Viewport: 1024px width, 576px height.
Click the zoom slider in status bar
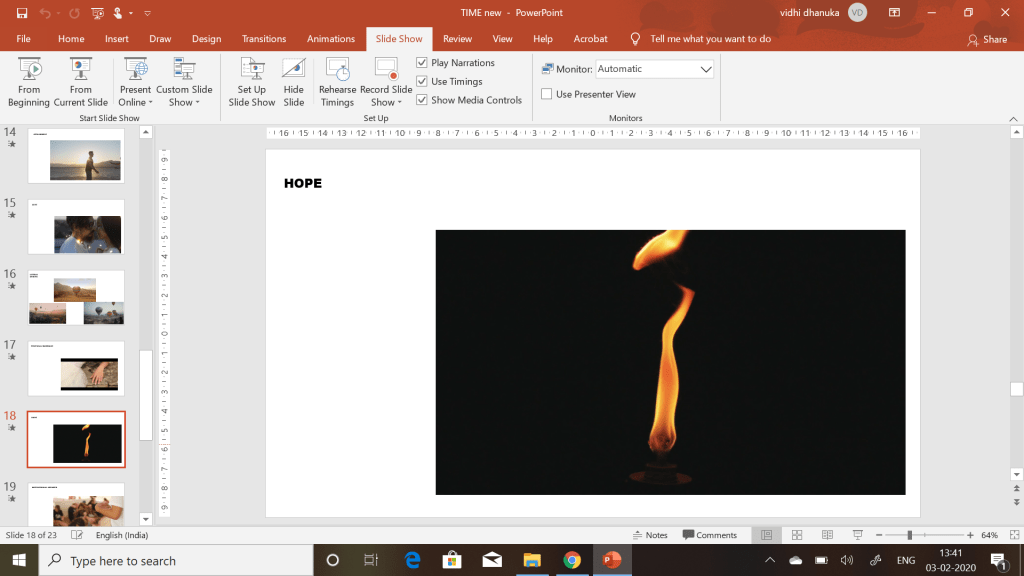[910, 535]
